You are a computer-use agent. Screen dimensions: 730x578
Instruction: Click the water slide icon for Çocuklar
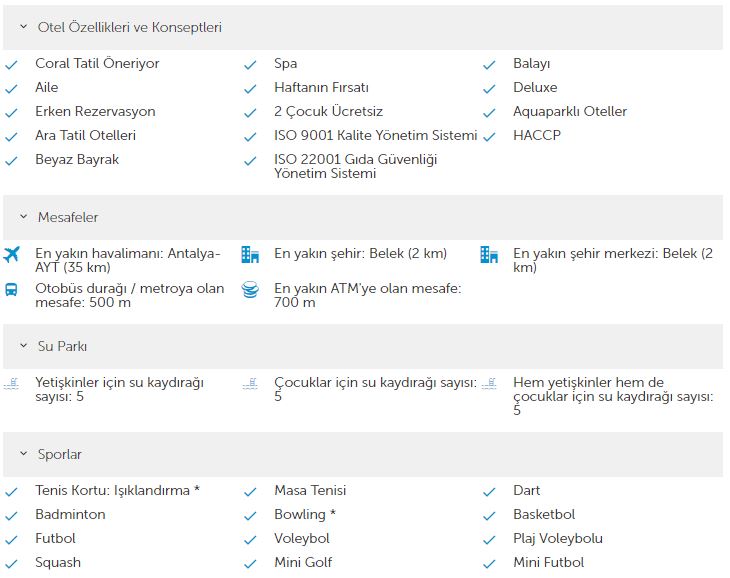tap(250, 383)
